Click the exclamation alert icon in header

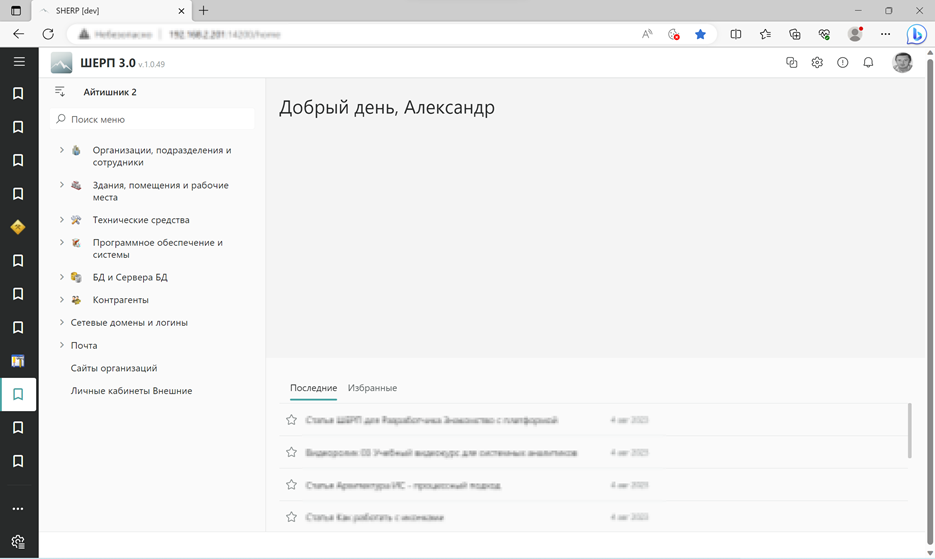pos(842,63)
